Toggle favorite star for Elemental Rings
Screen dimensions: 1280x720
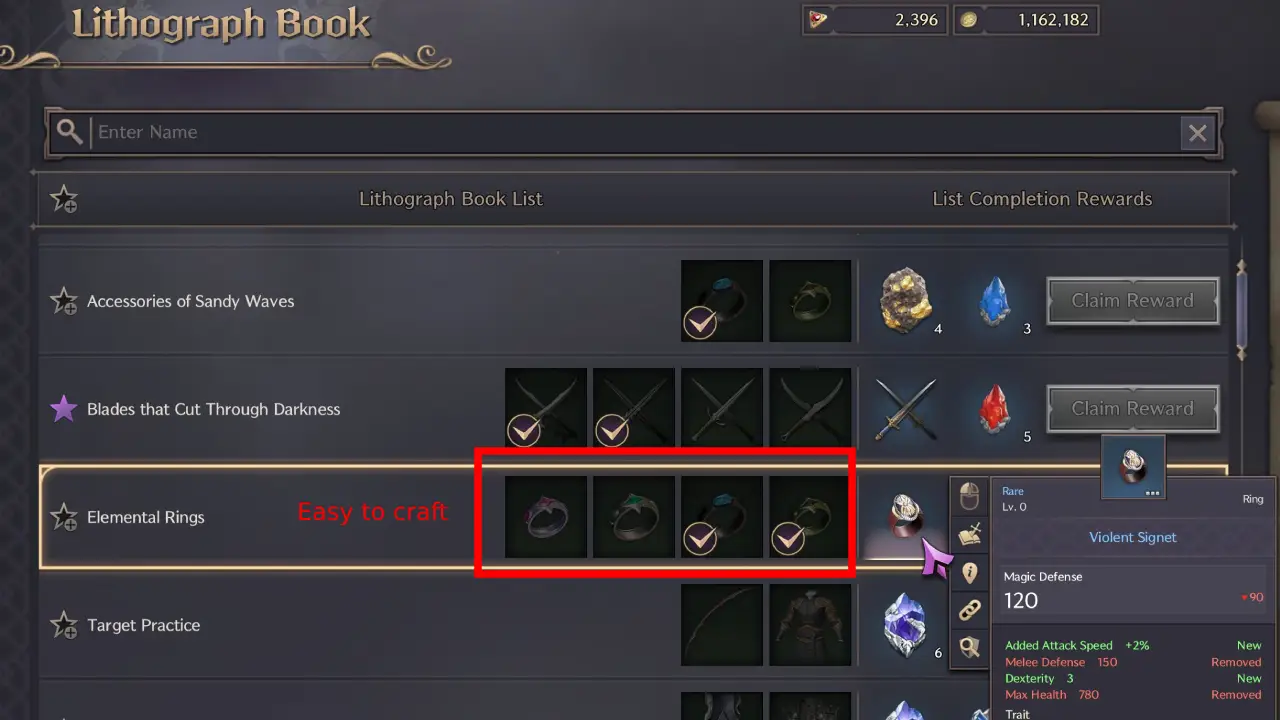point(64,517)
